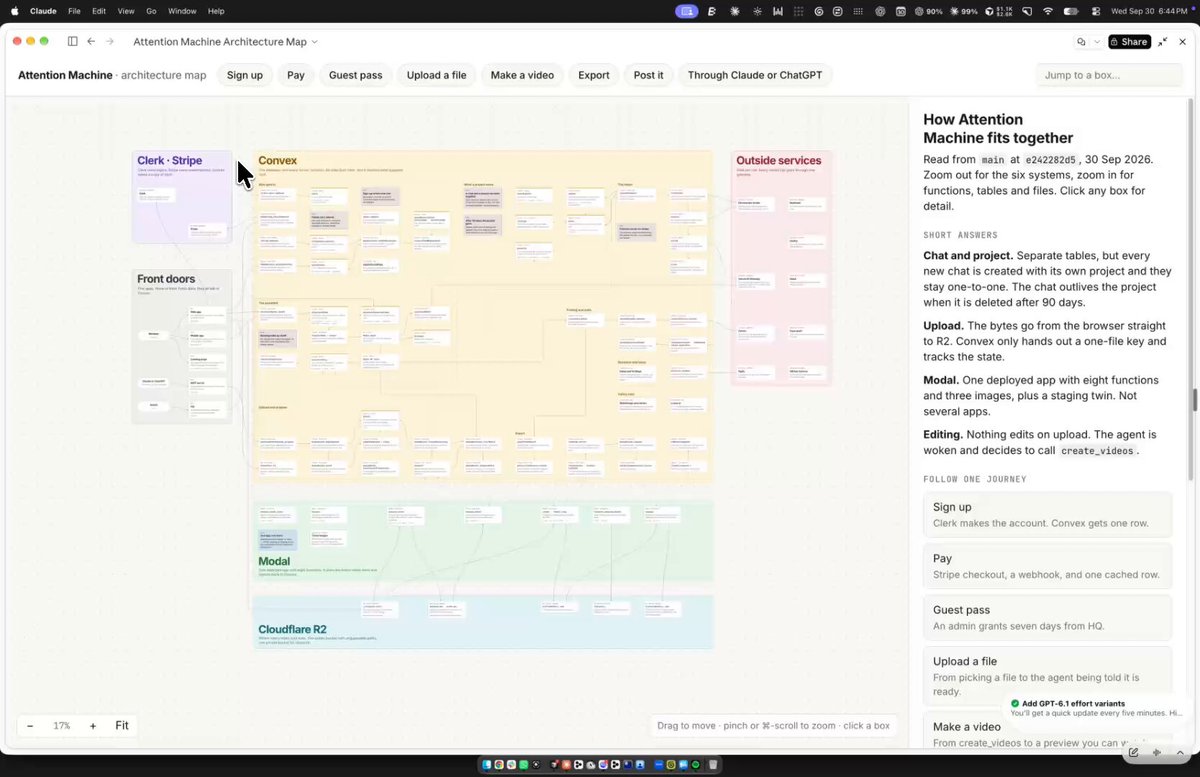Select the Pay journey pill
This screenshot has height=777, width=1200.
coord(296,75)
